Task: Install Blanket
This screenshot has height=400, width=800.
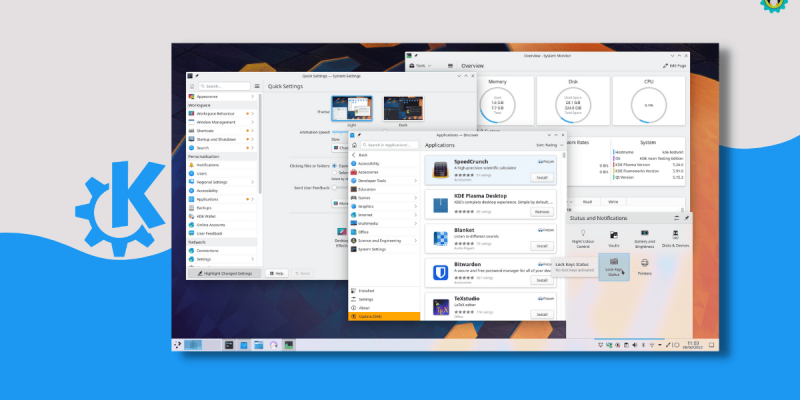Action: [x=542, y=246]
